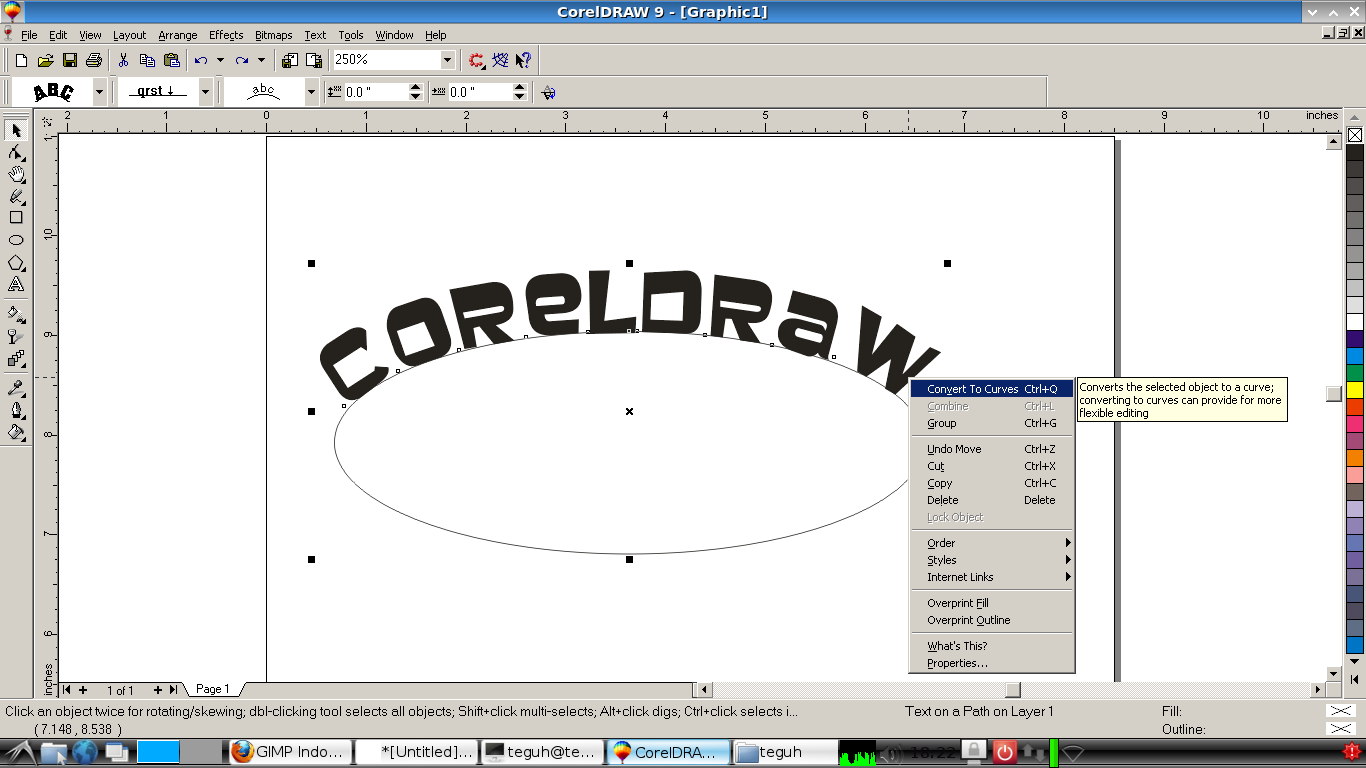Open the redo history dropdown arrow

pyautogui.click(x=261, y=60)
